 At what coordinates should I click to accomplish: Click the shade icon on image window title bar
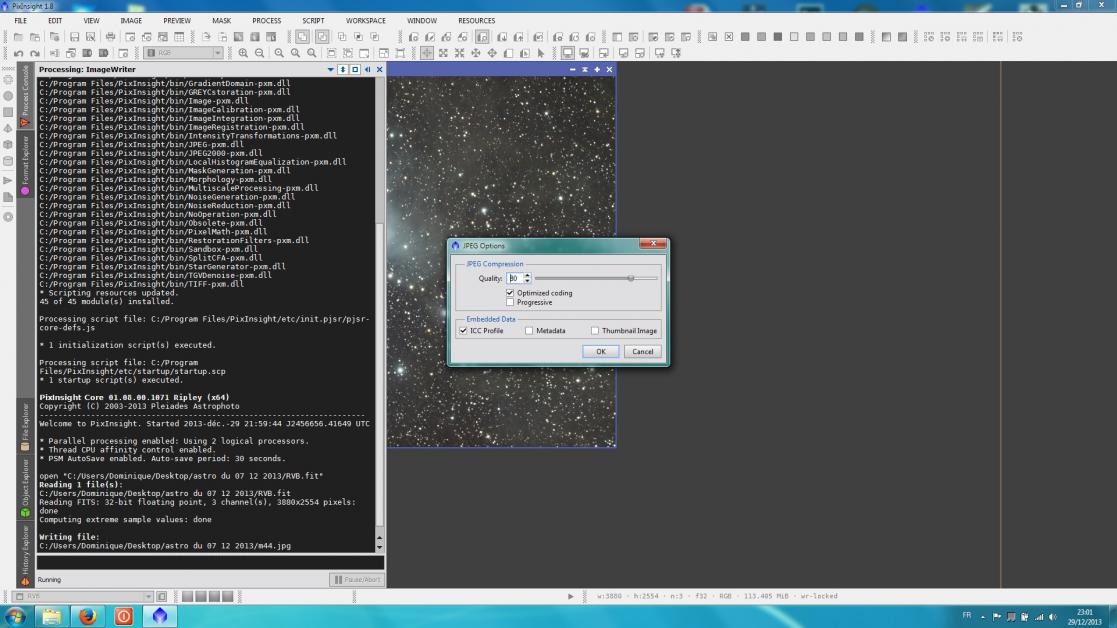(x=585, y=70)
